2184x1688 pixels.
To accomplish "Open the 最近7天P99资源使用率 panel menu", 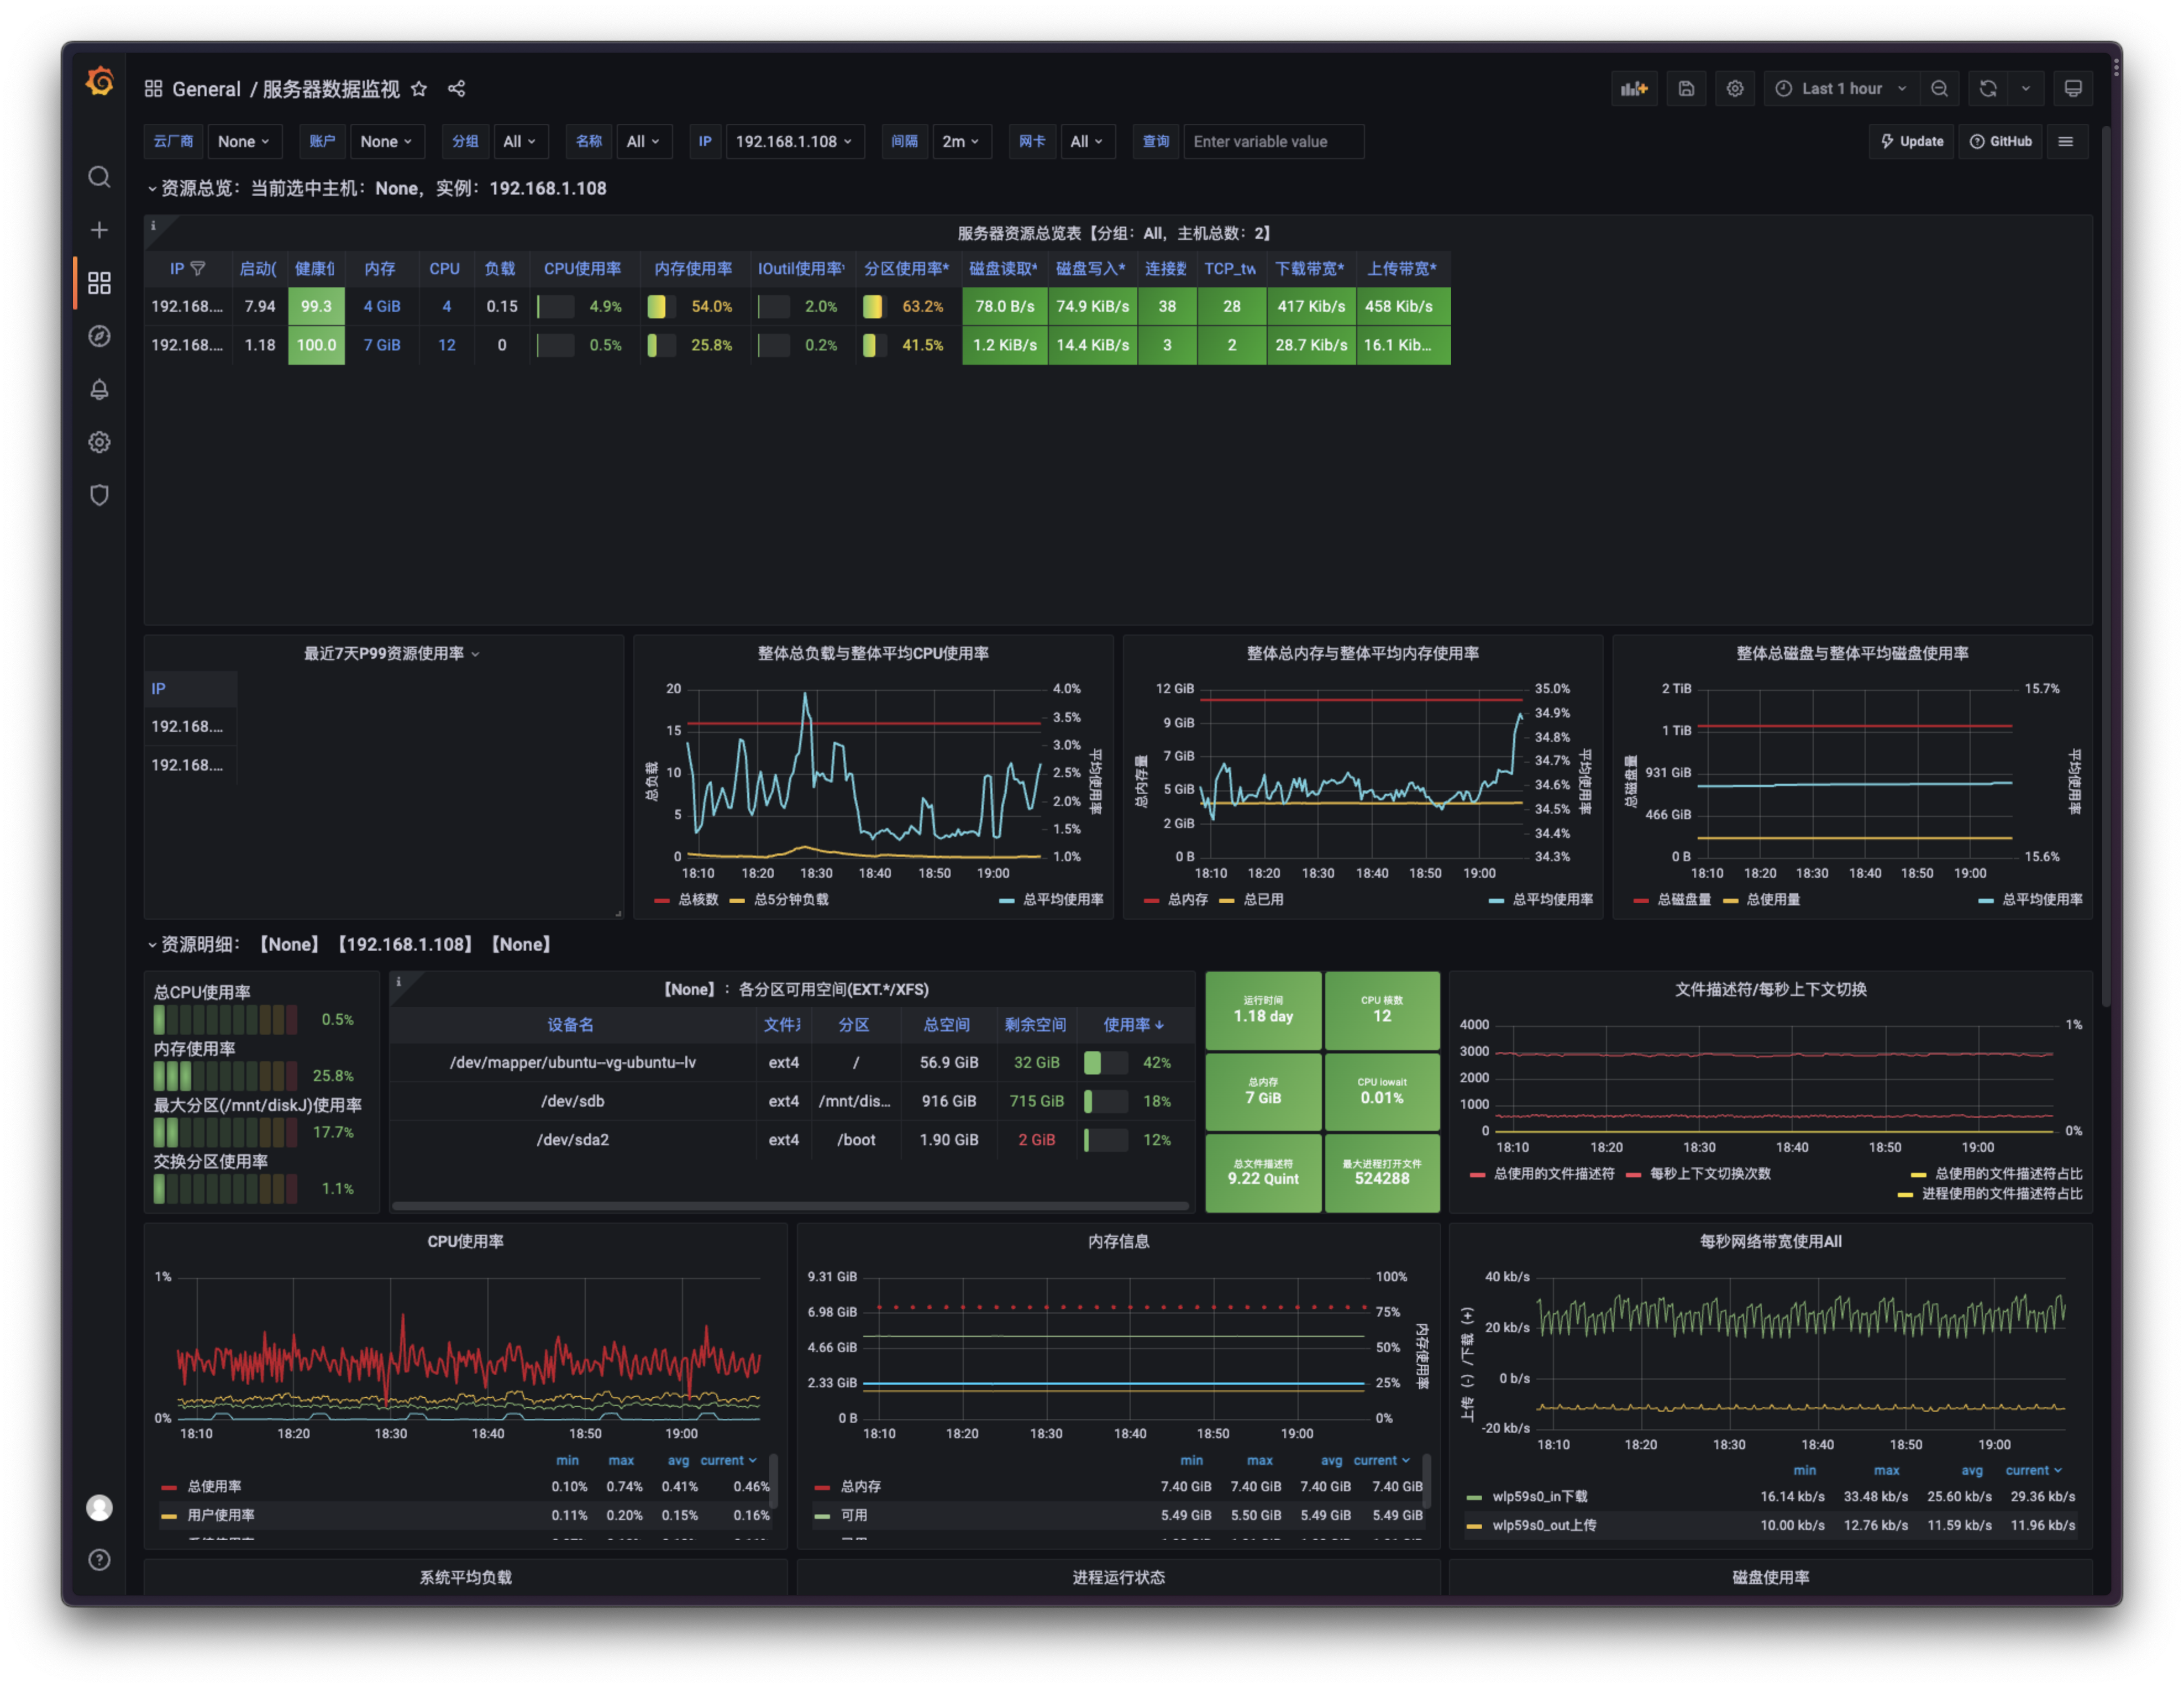I will (476, 653).
